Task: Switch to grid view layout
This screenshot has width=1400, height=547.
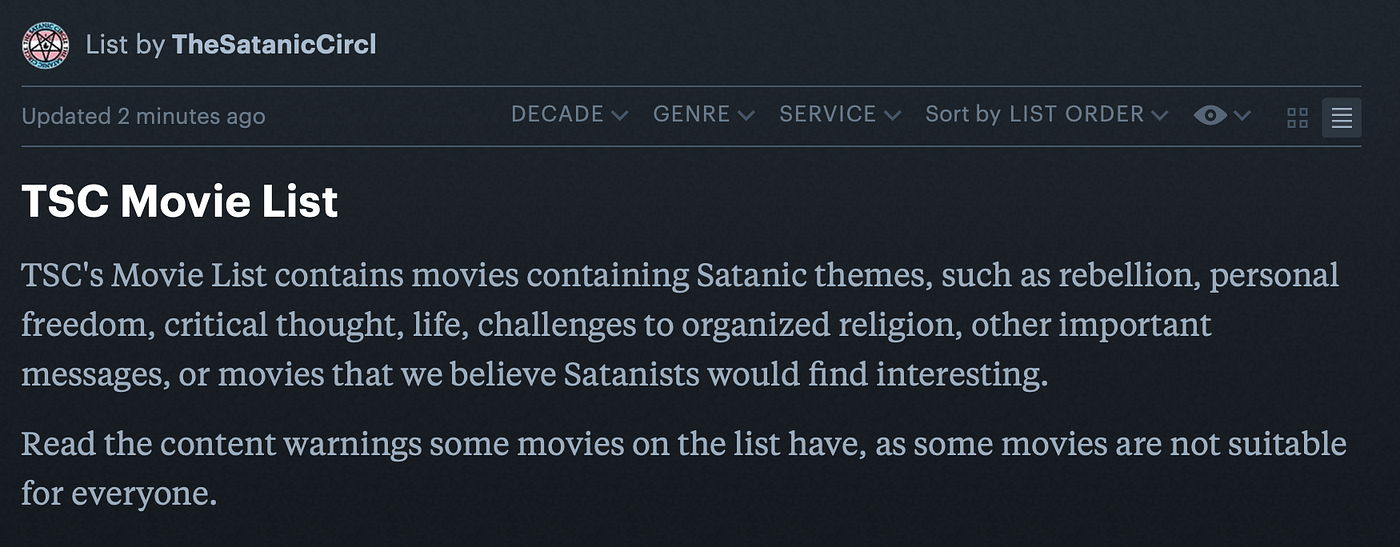Action: pyautogui.click(x=1297, y=118)
